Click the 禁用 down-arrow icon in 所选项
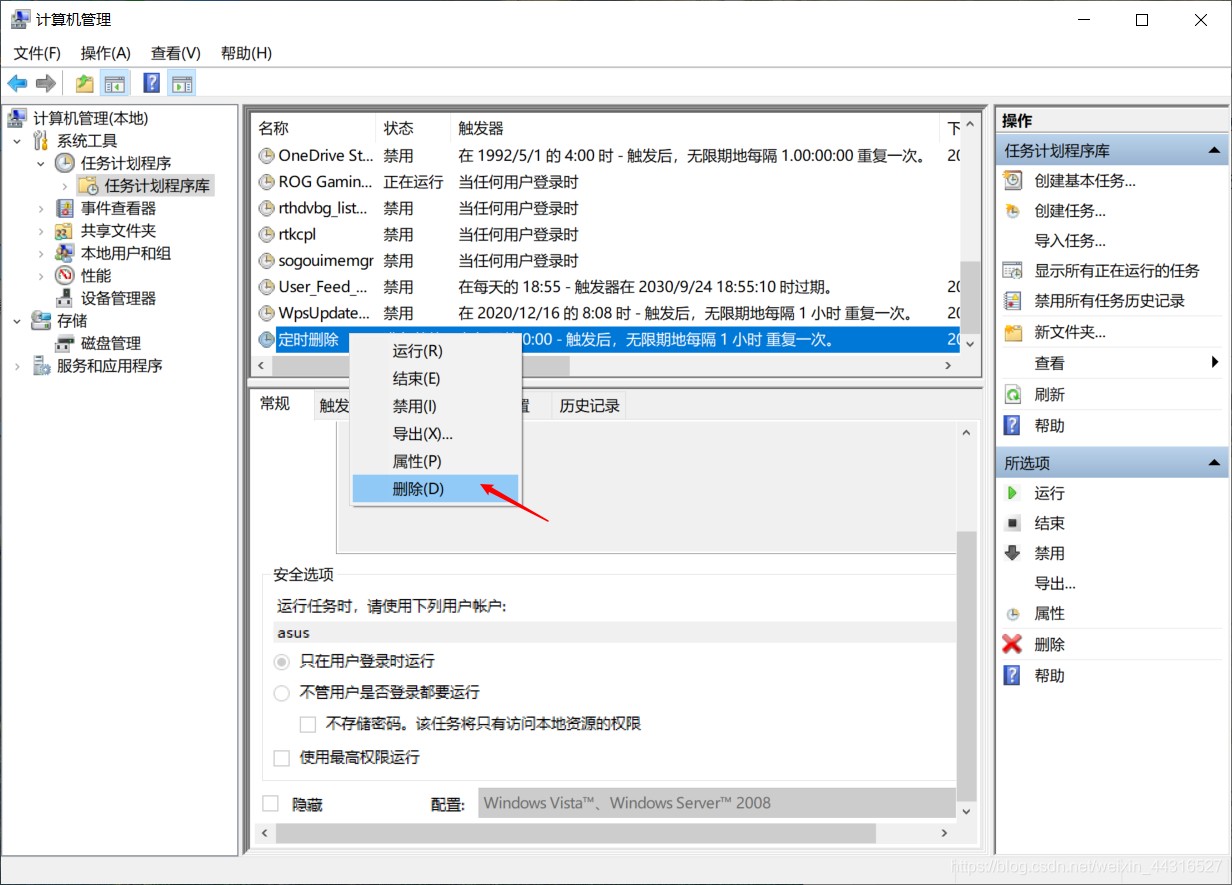Viewport: 1232px width, 885px height. click(1013, 553)
